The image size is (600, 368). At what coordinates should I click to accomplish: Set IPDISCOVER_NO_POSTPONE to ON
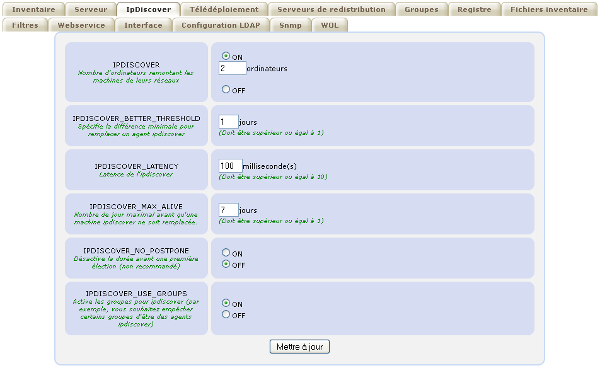point(226,252)
